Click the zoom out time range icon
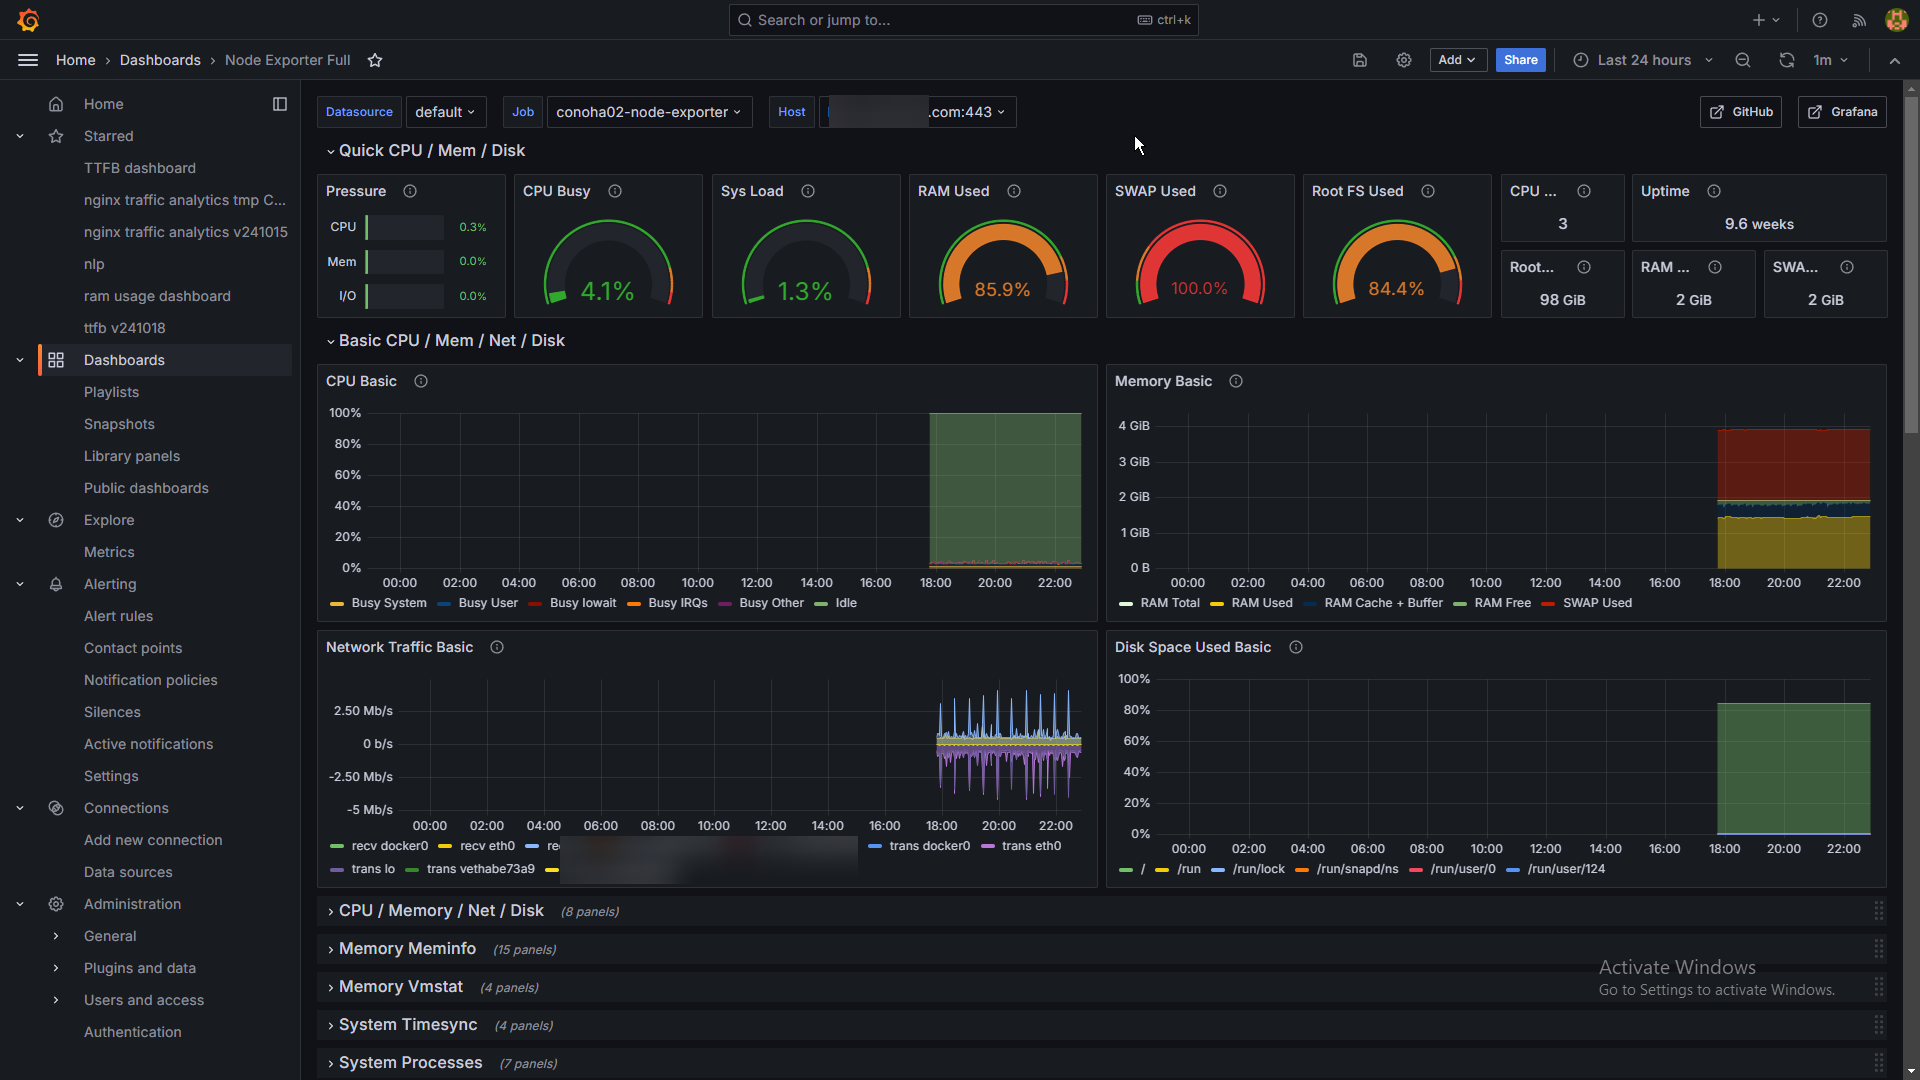This screenshot has width=1920, height=1080. (1743, 60)
